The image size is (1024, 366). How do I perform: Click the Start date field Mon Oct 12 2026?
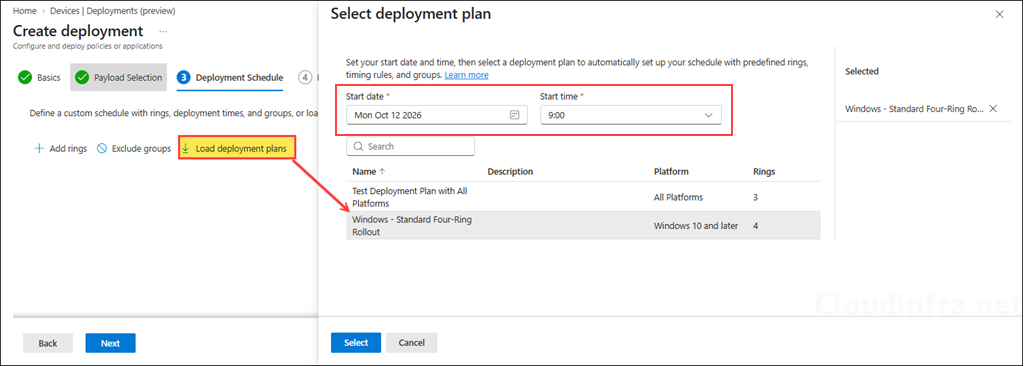437,115
